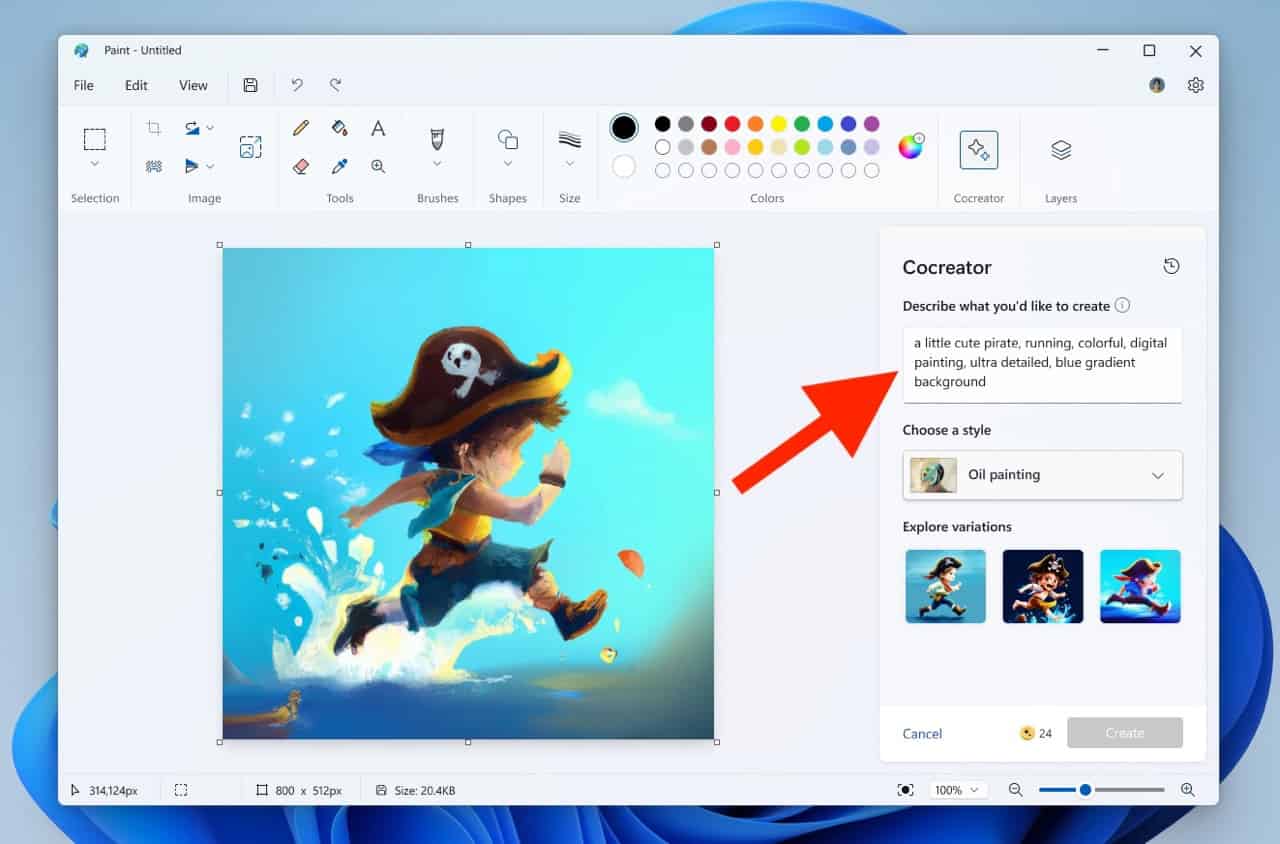1280x844 pixels.
Task: Open the File menu
Action: (83, 85)
